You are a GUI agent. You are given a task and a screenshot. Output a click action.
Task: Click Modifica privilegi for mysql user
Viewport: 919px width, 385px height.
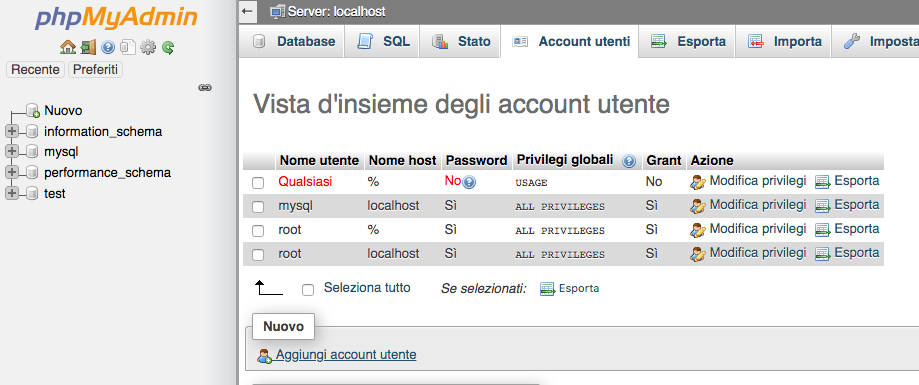pos(758,205)
